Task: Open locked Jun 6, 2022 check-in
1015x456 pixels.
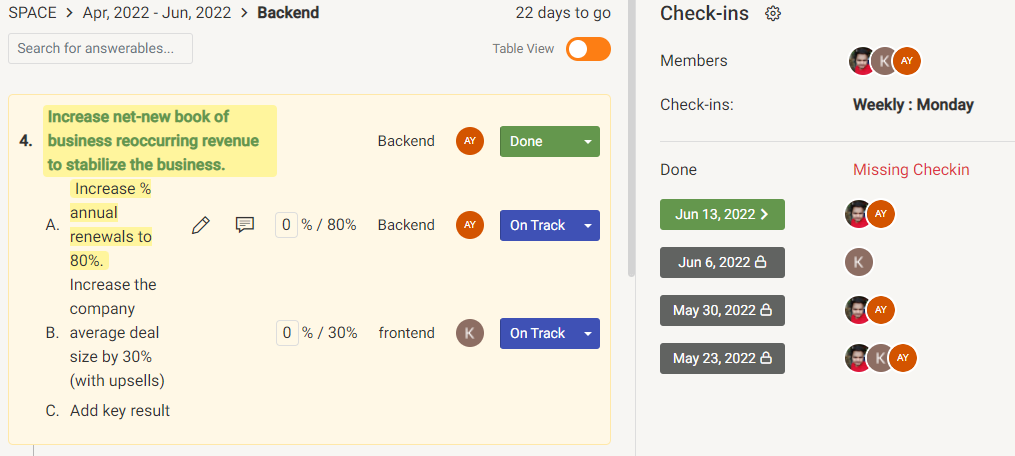Action: (722, 262)
